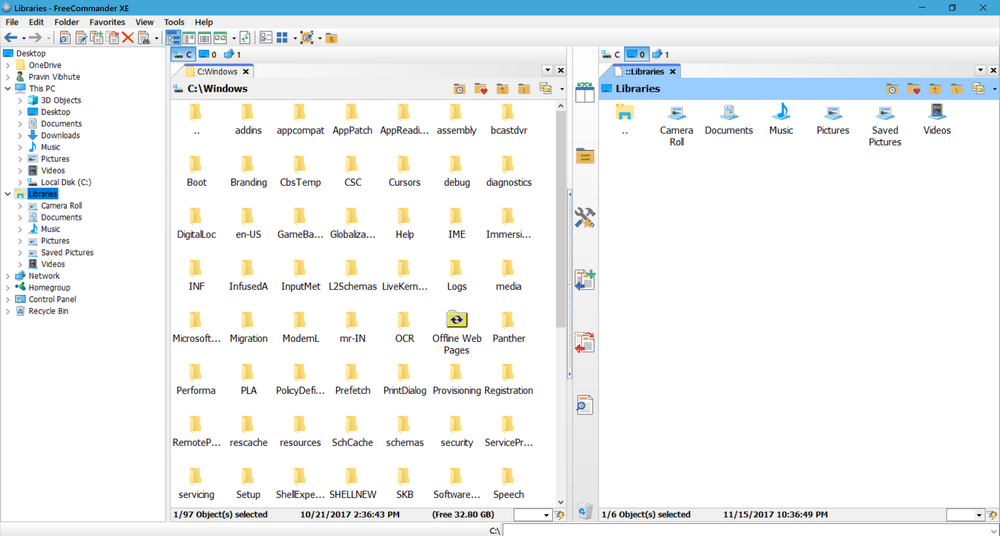Select Control Panel in tree

52,299
